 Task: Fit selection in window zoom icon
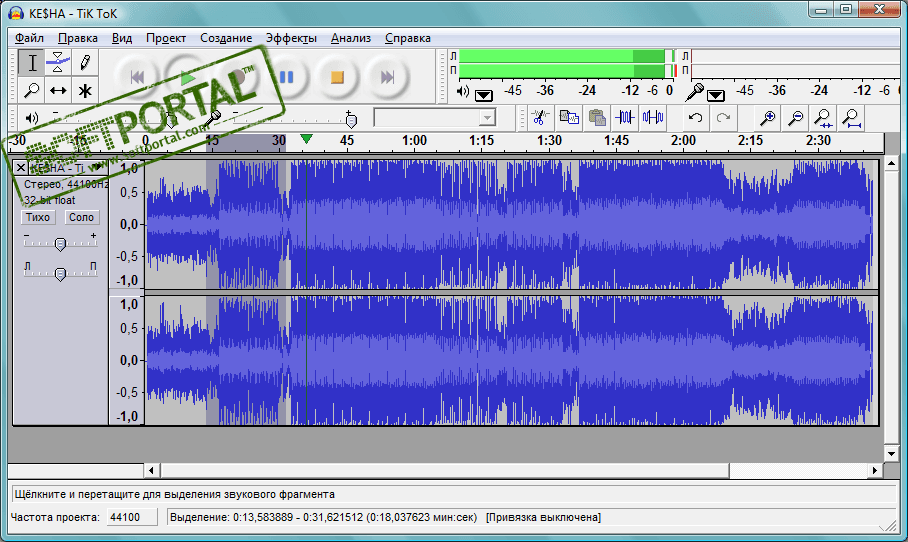(x=823, y=118)
